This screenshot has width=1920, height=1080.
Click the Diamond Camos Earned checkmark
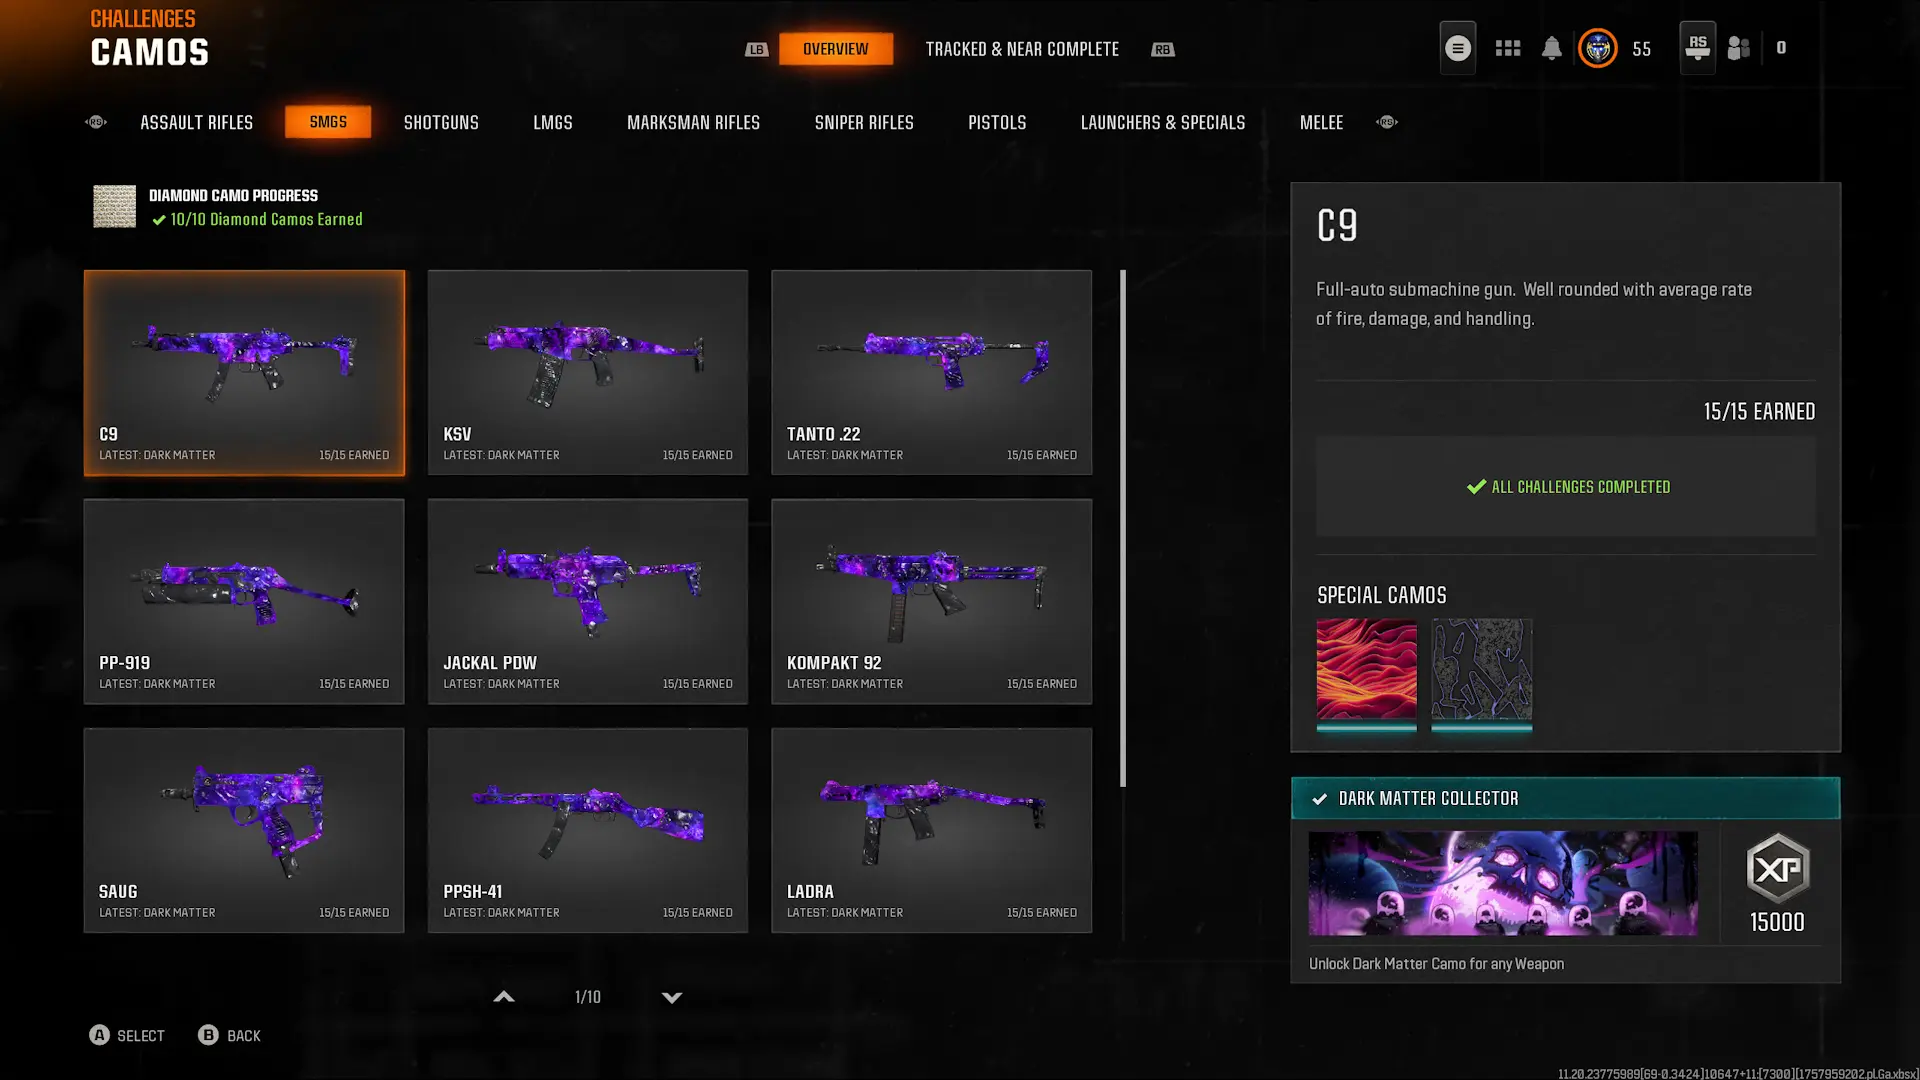(x=159, y=220)
